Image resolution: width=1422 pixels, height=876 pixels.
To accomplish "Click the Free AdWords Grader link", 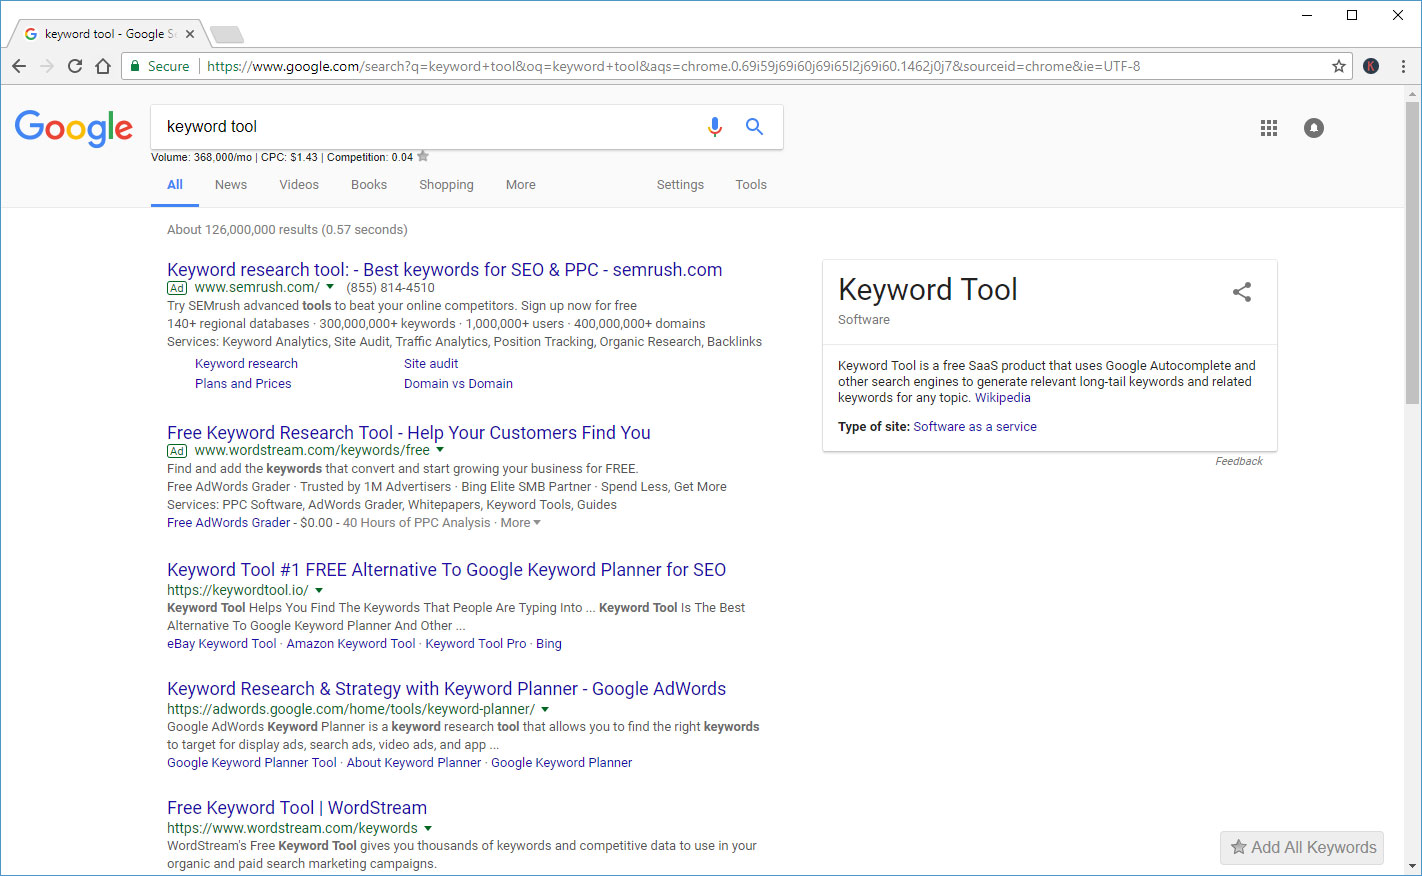I will click(229, 523).
